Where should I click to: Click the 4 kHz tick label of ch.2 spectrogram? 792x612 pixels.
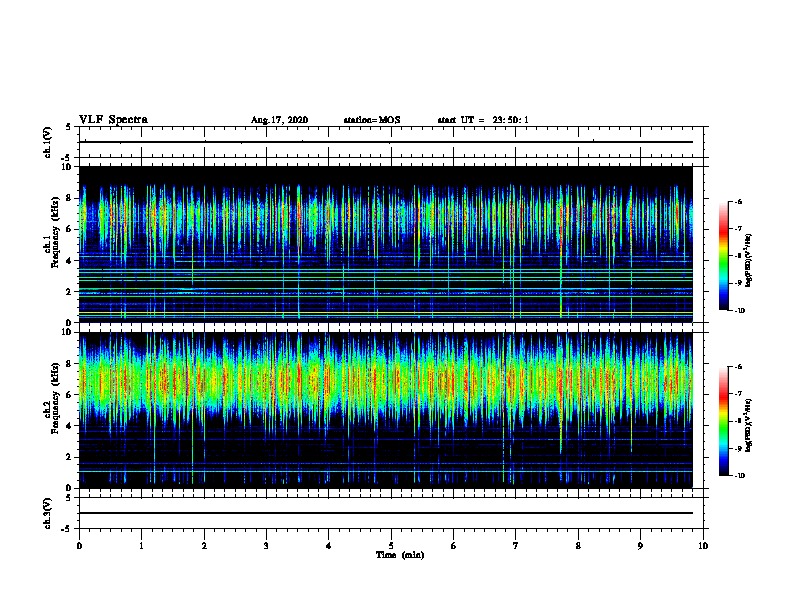coord(70,426)
